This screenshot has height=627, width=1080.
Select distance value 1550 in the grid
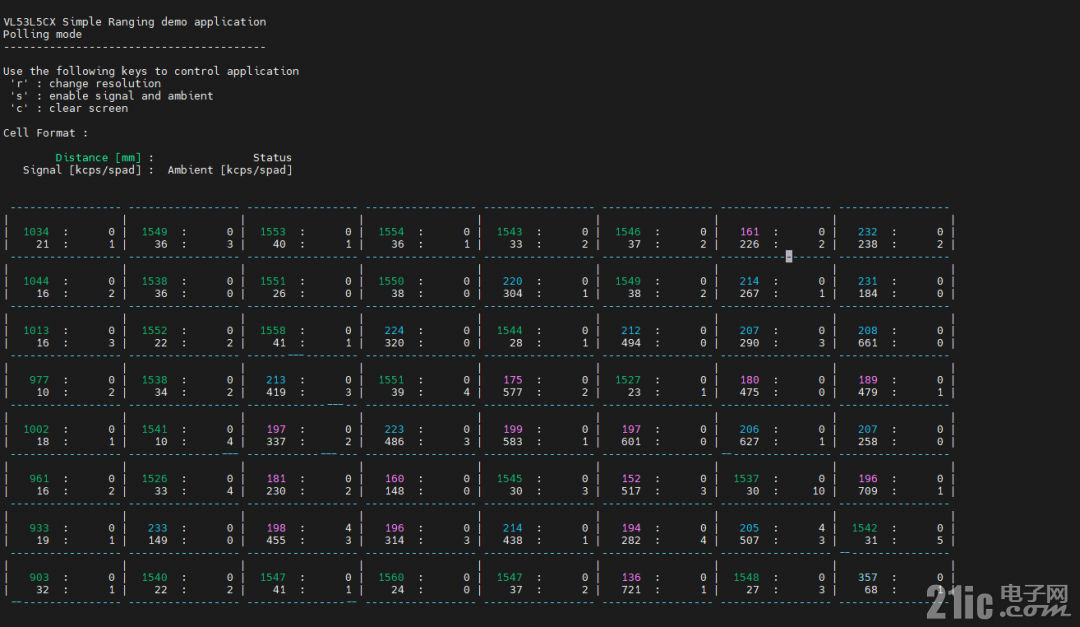391,282
